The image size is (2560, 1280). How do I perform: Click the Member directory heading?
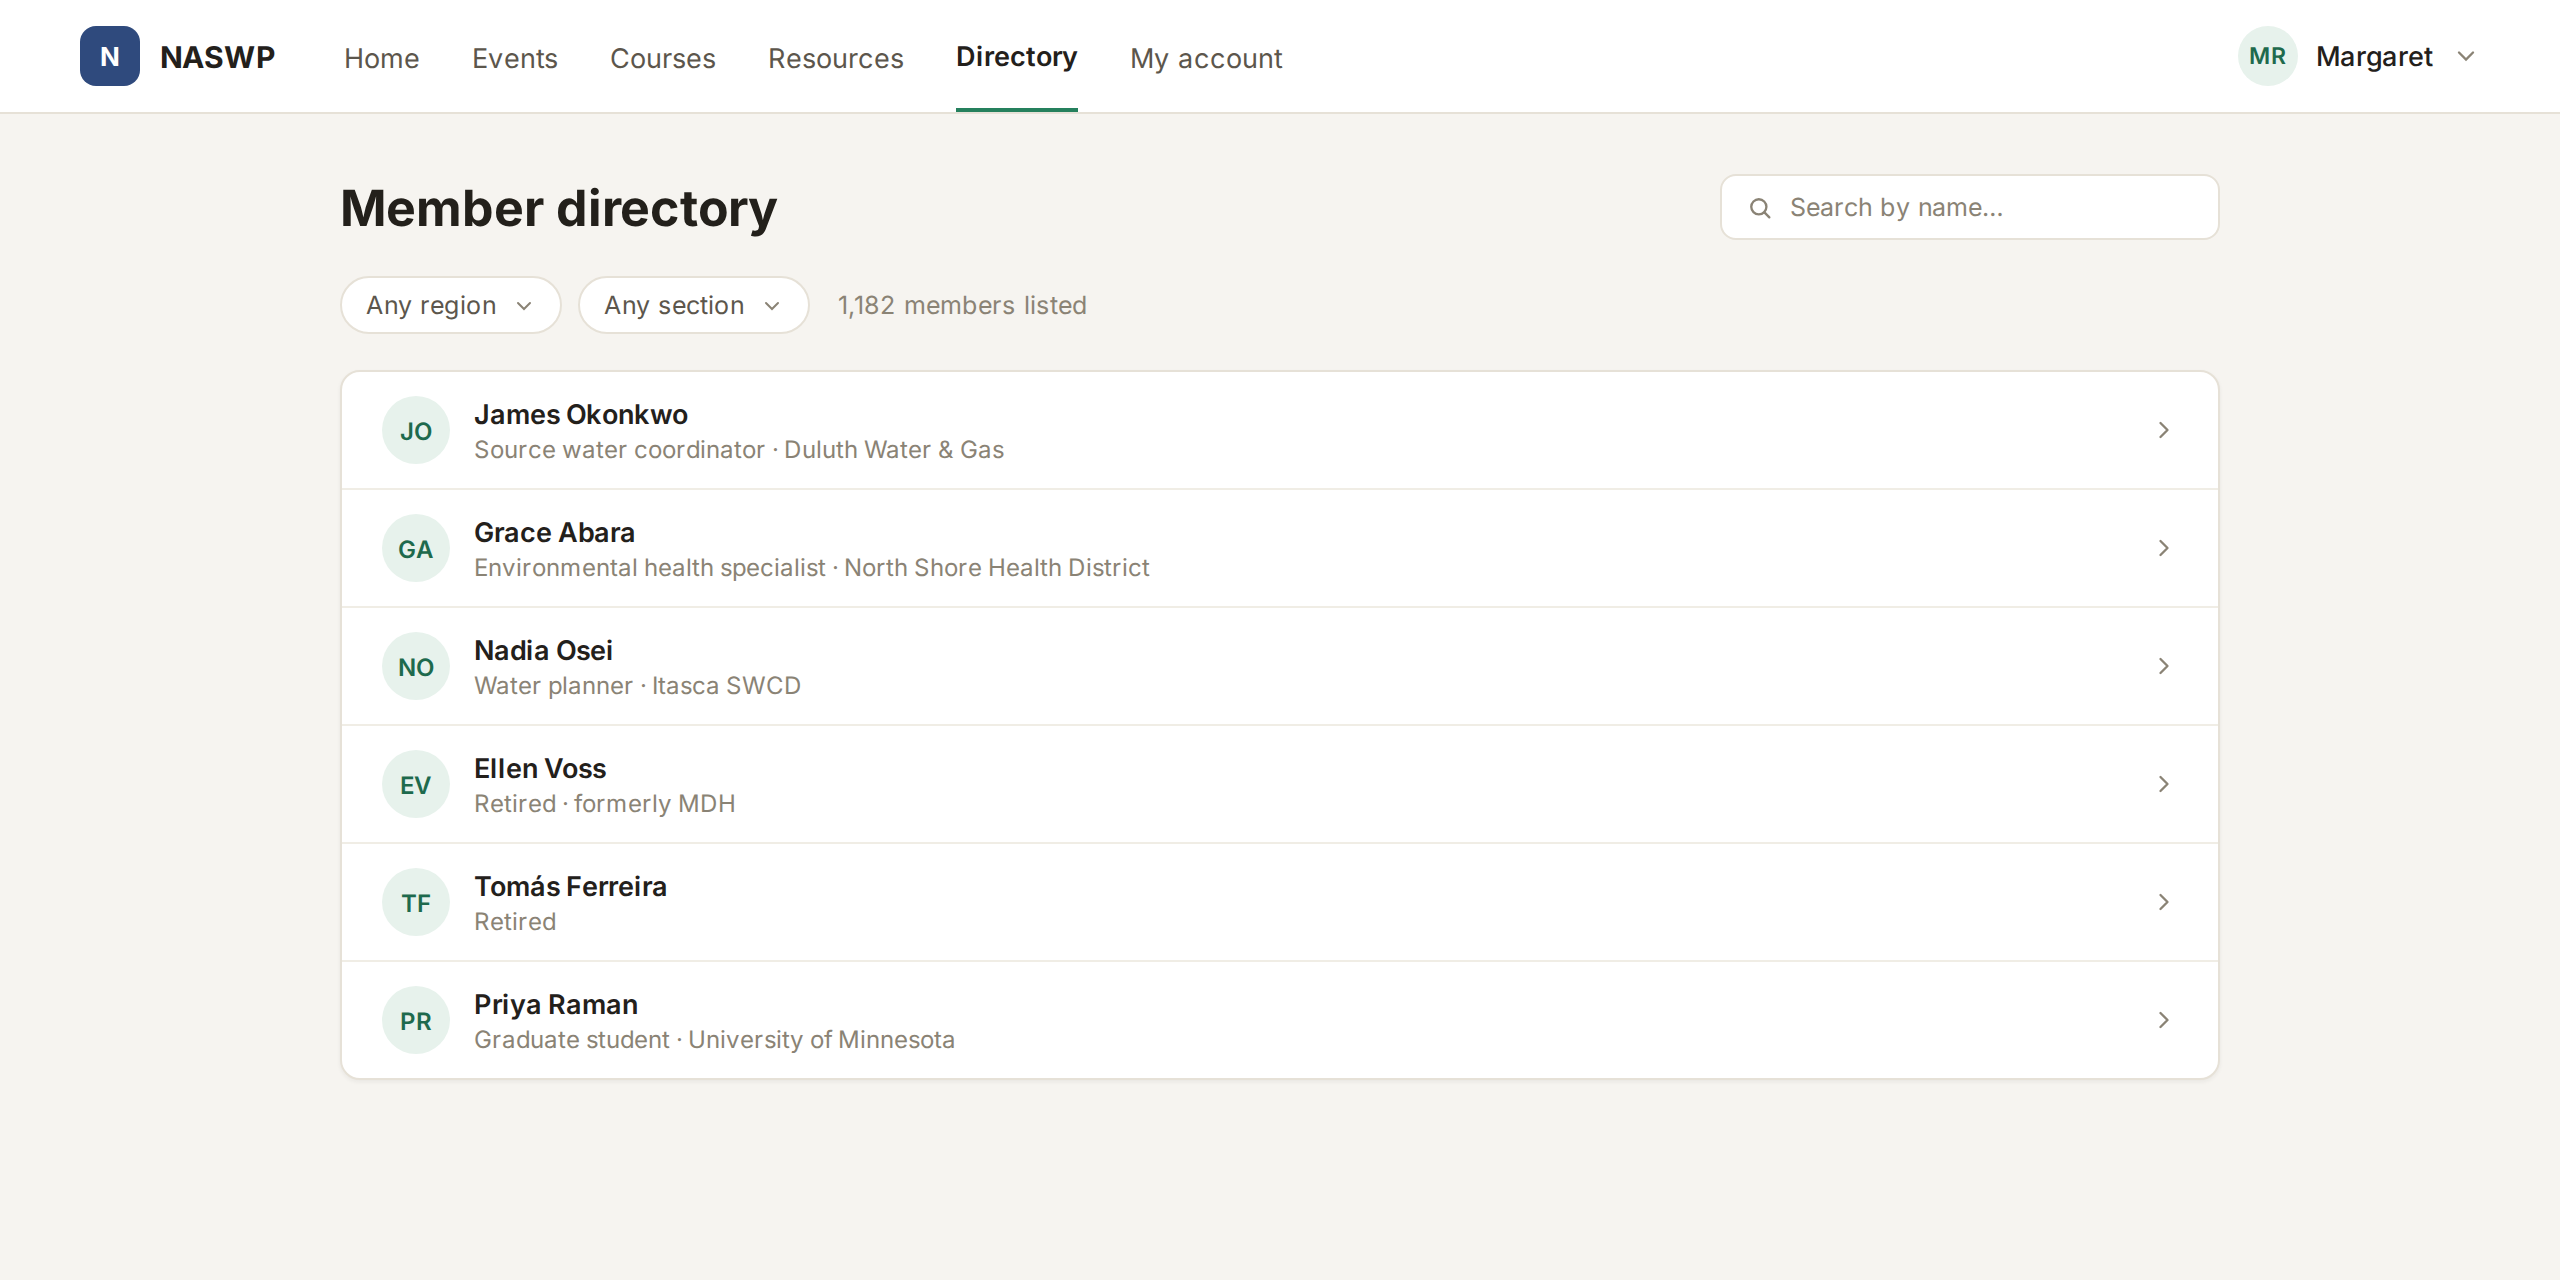[x=559, y=208]
